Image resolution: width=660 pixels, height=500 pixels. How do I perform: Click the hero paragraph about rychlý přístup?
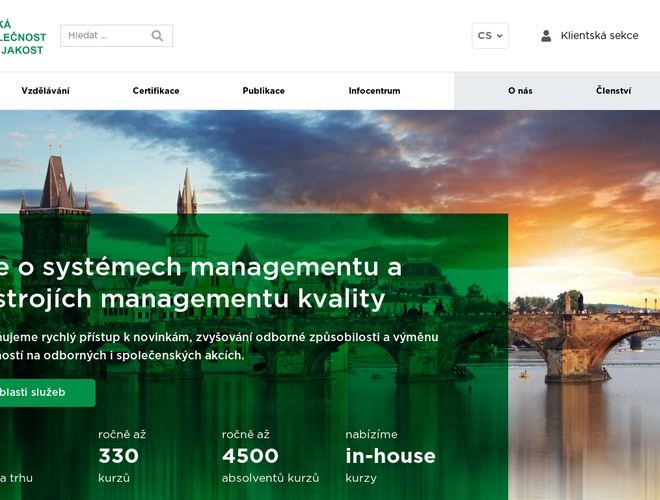tap(220, 346)
